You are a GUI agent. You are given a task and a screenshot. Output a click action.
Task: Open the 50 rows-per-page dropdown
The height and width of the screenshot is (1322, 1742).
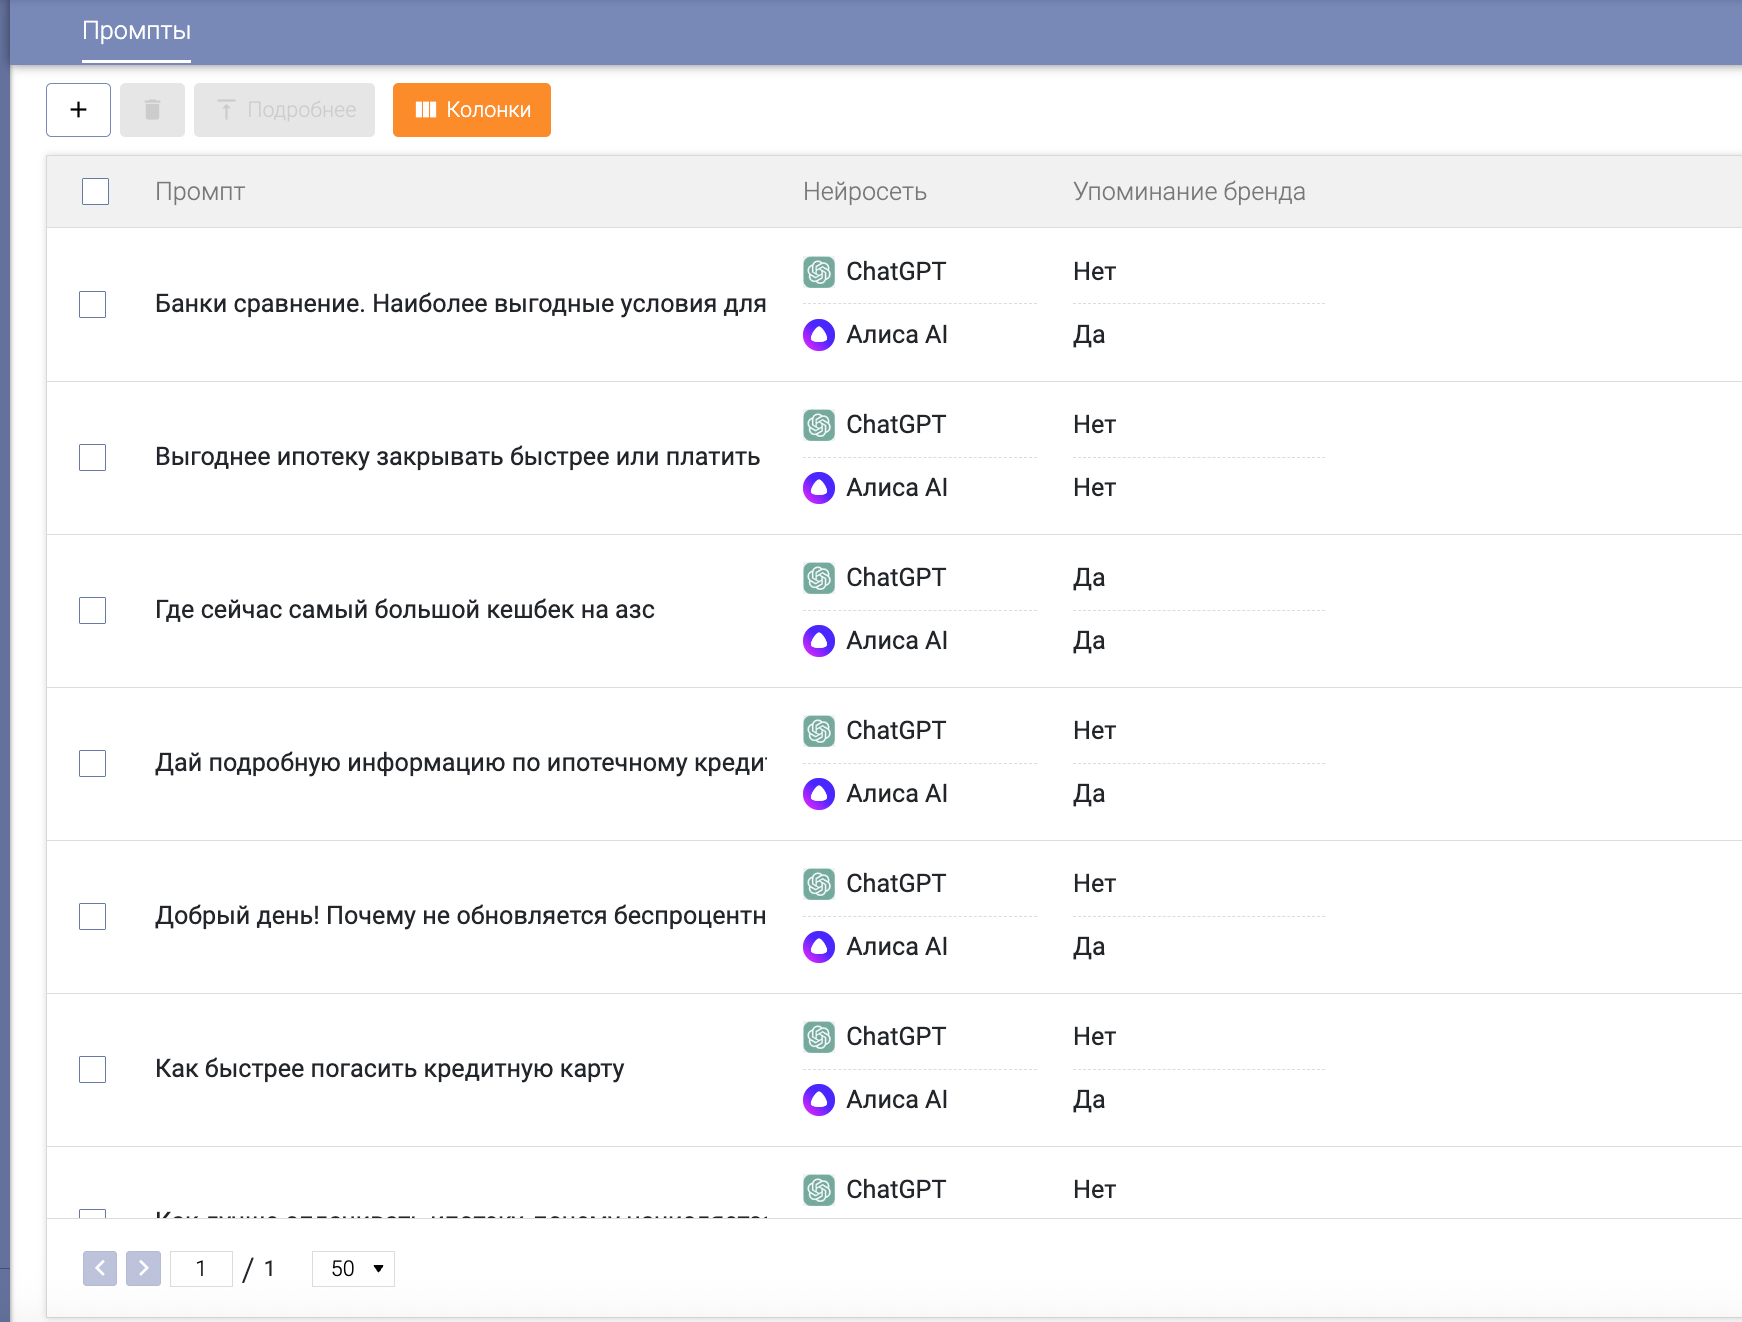(x=353, y=1269)
